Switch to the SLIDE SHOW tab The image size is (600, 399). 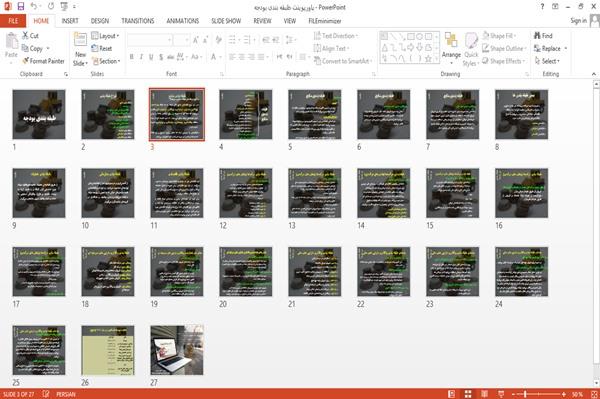pyautogui.click(x=226, y=21)
